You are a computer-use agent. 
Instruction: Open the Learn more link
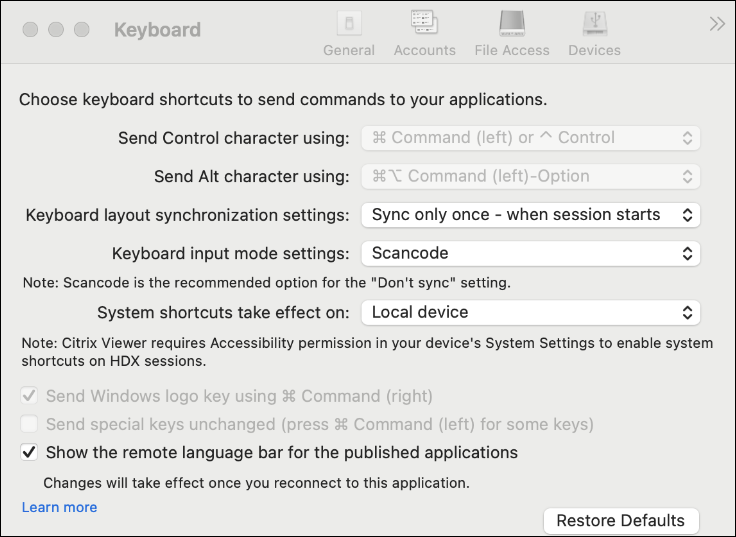[x=60, y=507]
